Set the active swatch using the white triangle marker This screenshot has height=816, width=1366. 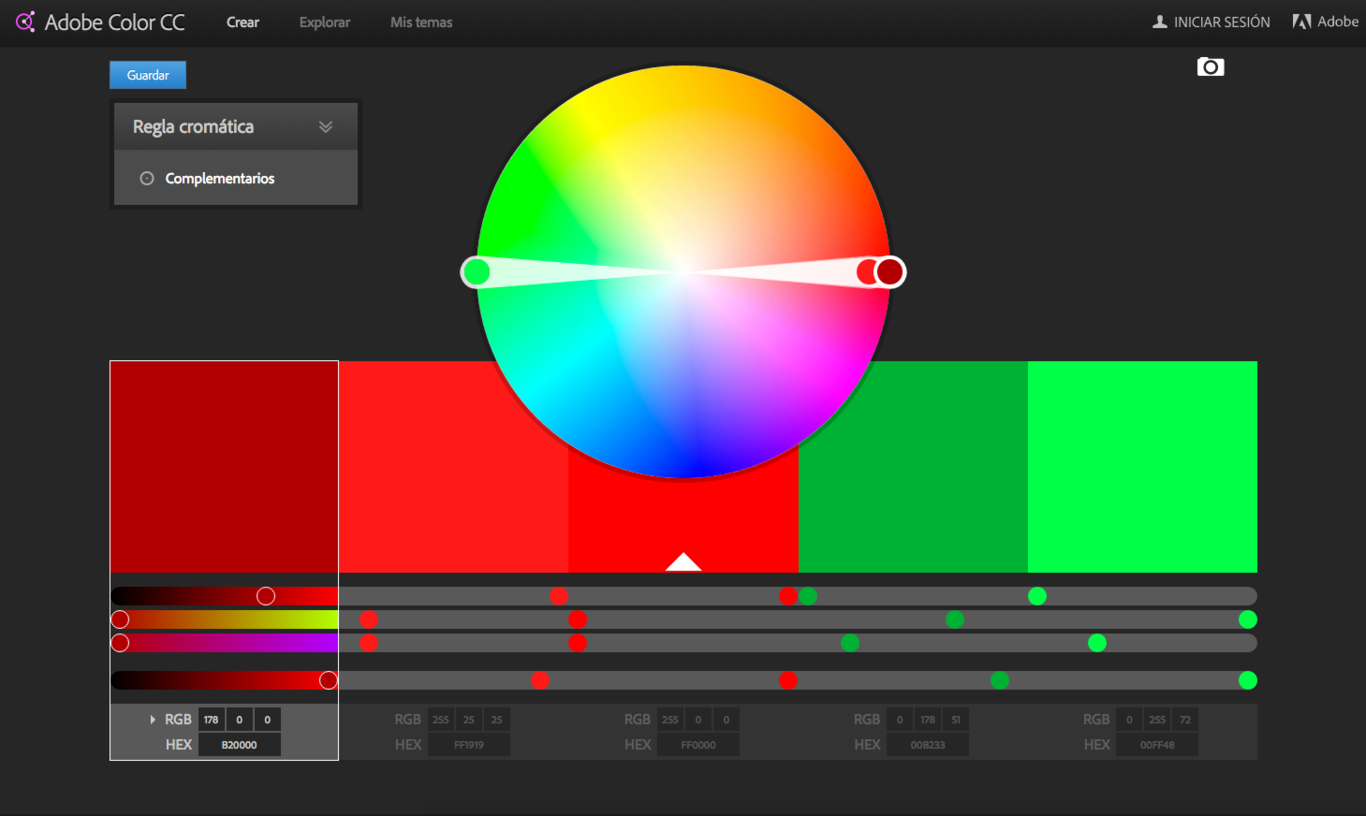683,562
